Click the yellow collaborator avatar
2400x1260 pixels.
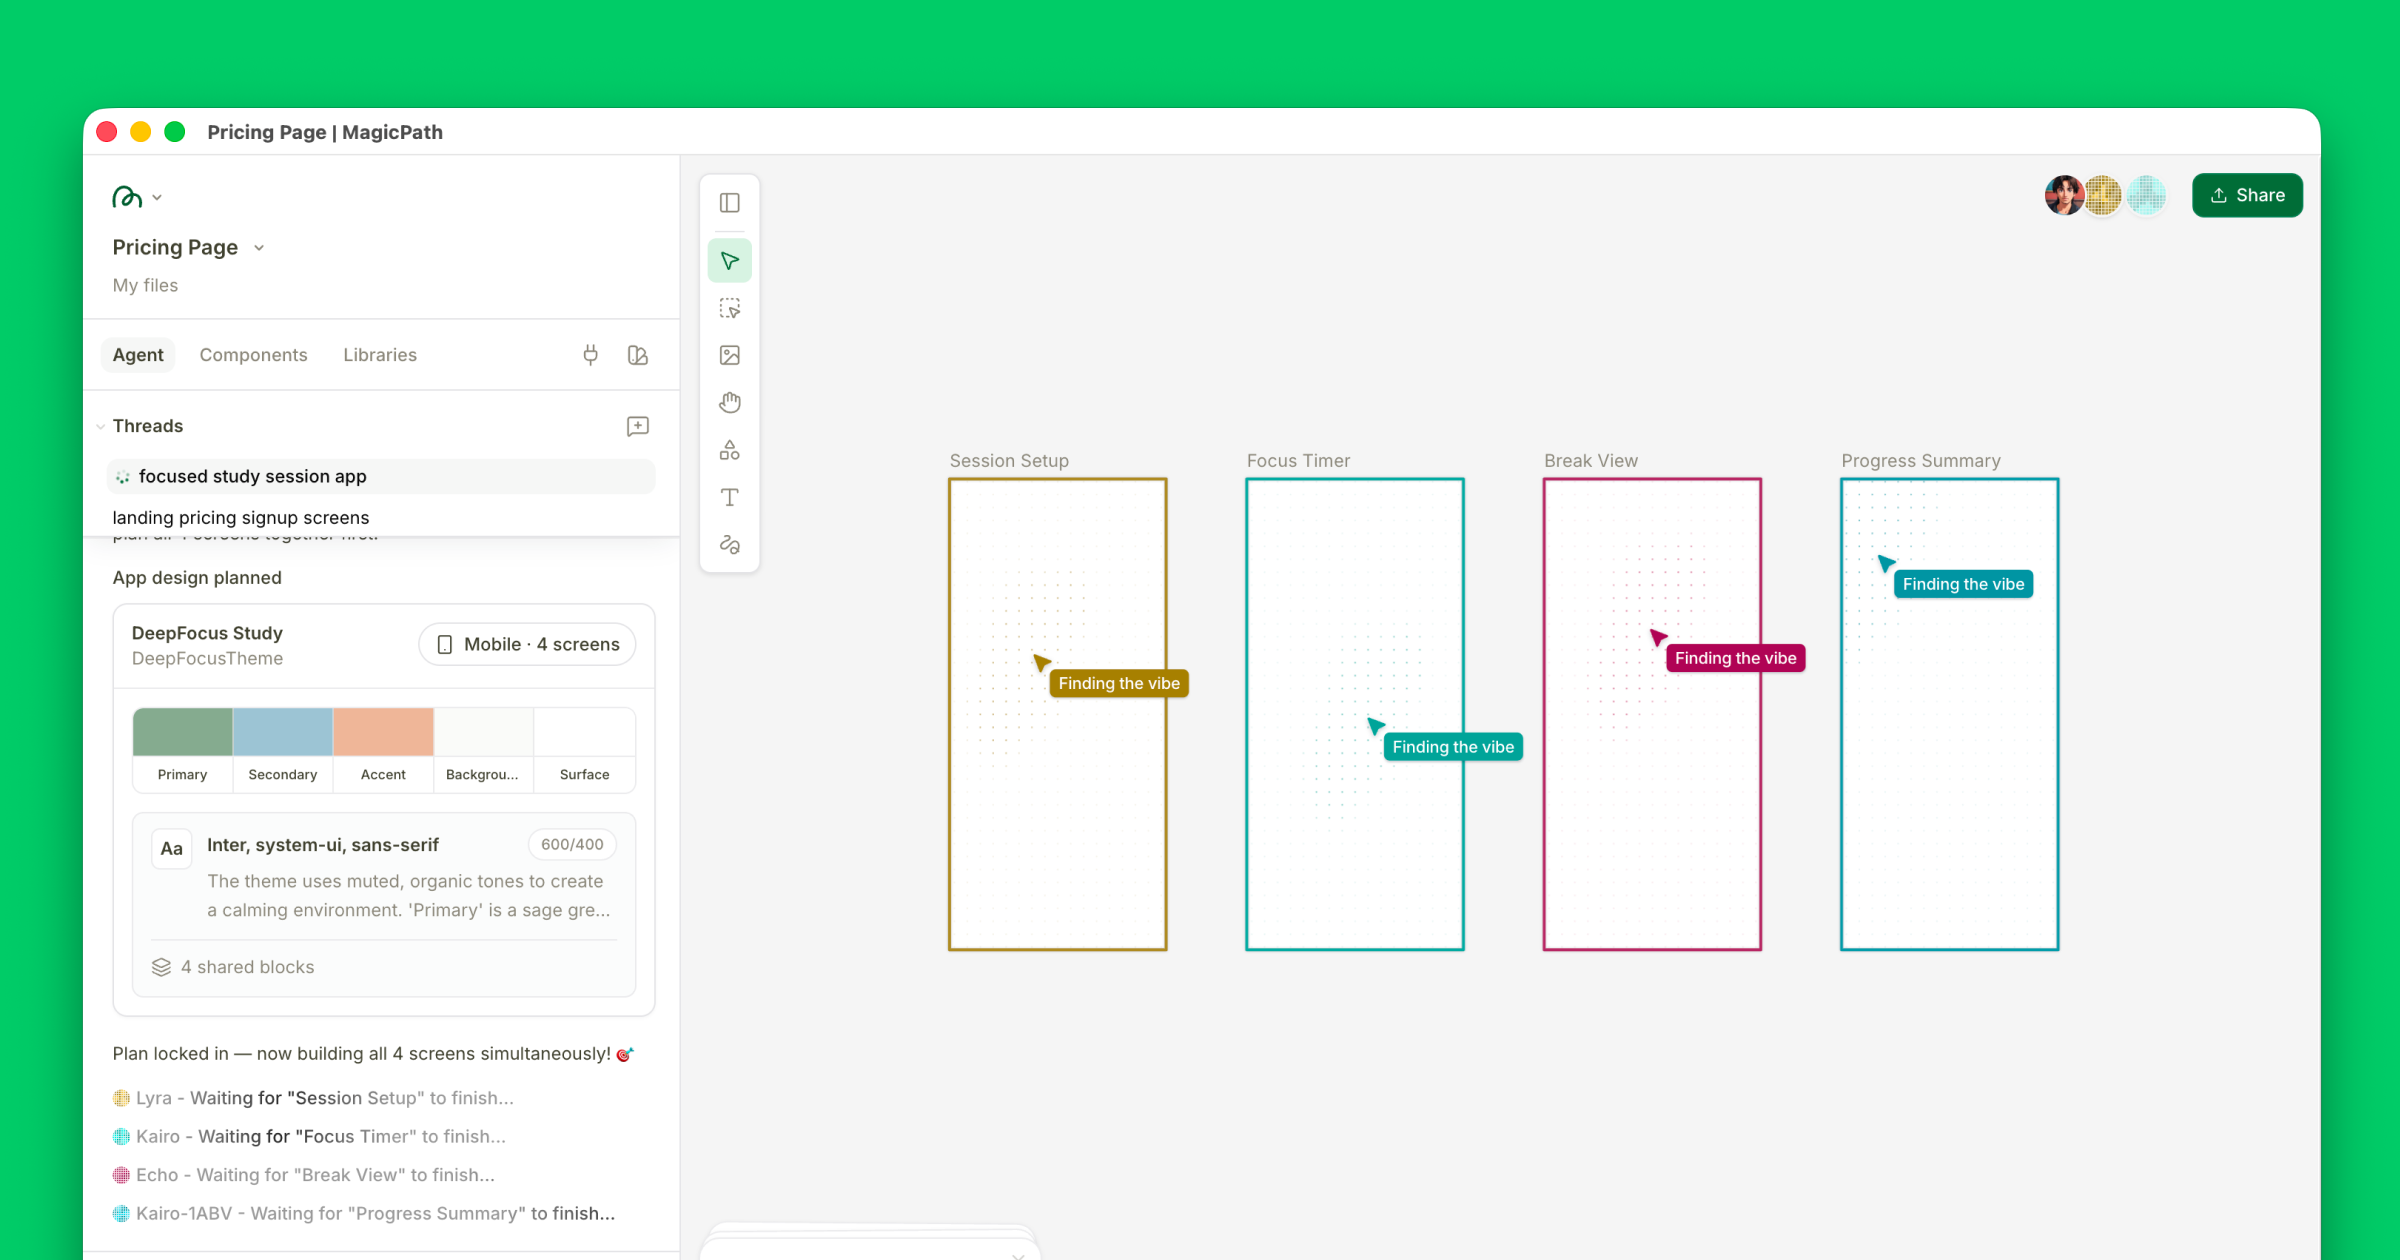2103,195
